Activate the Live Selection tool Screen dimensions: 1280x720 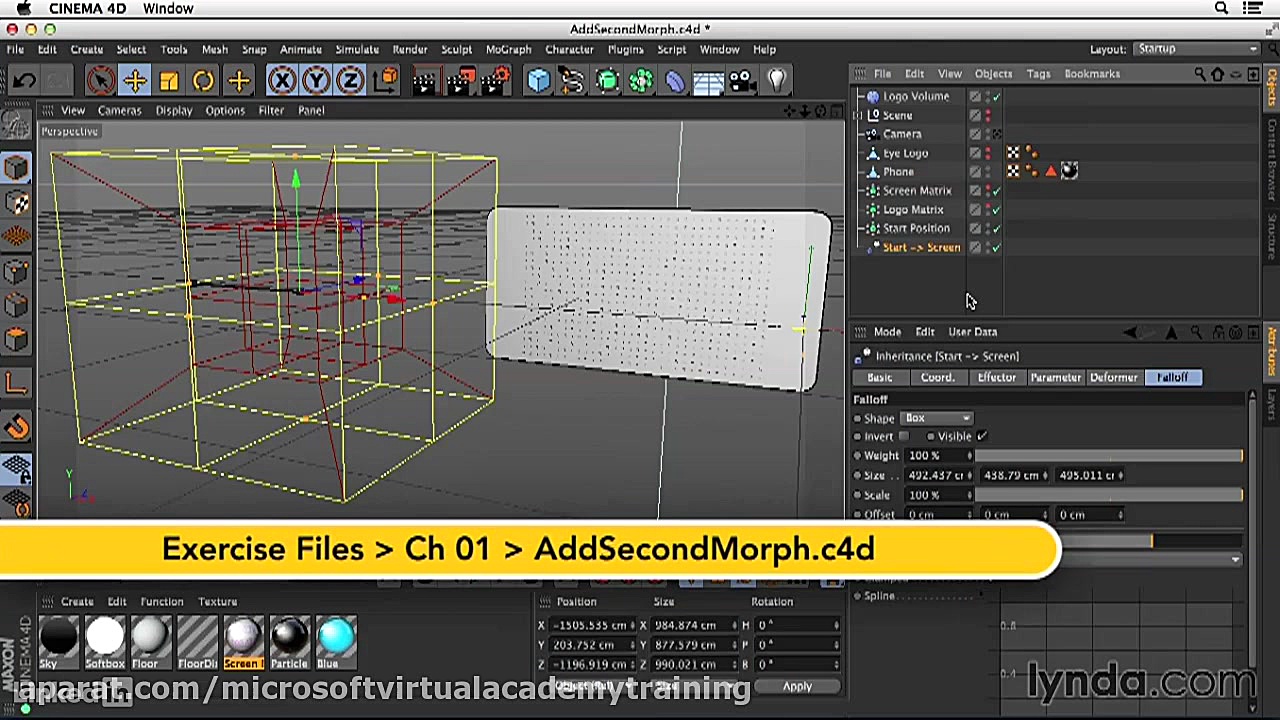point(100,80)
